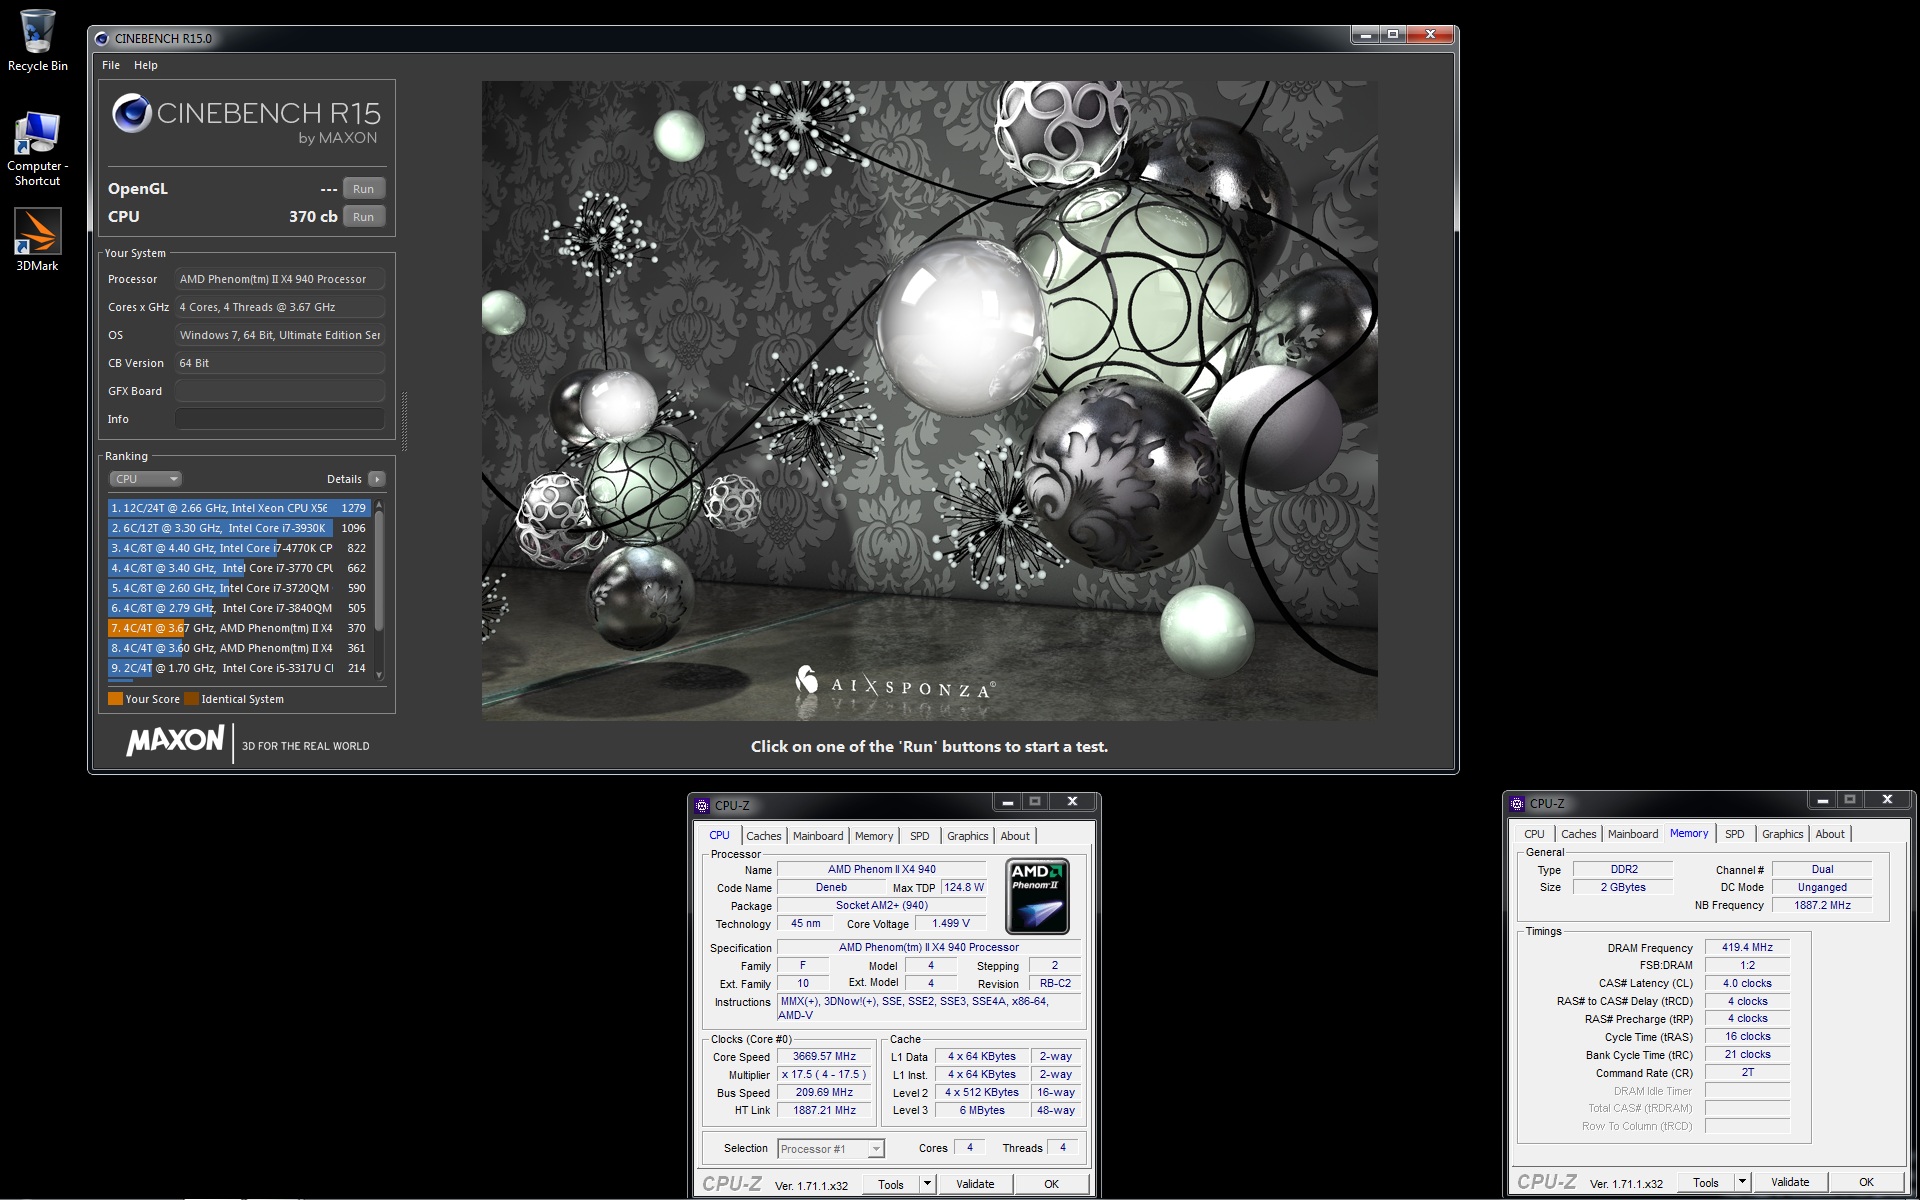Click OK in right CPU-Z window
The height and width of the screenshot is (1200, 1920).
coord(1866,1182)
